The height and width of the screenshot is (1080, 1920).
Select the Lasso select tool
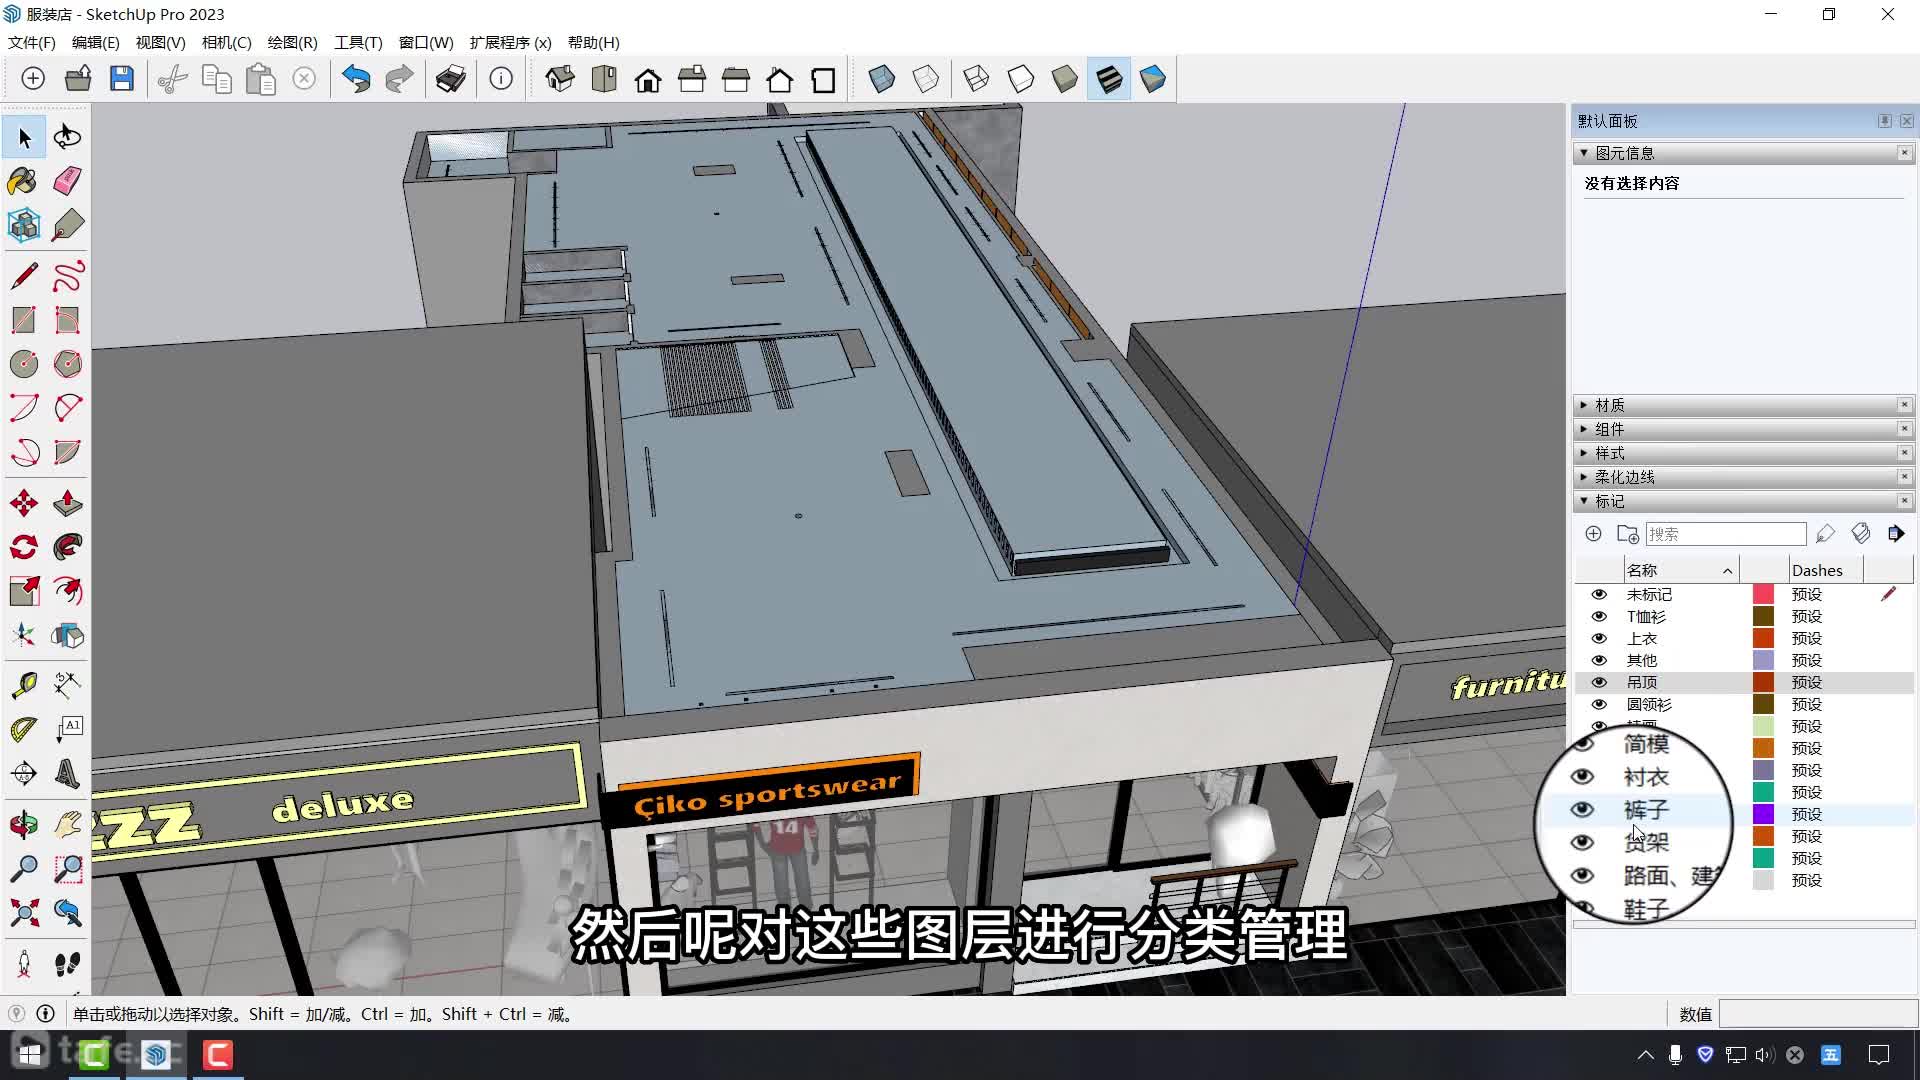[68, 137]
